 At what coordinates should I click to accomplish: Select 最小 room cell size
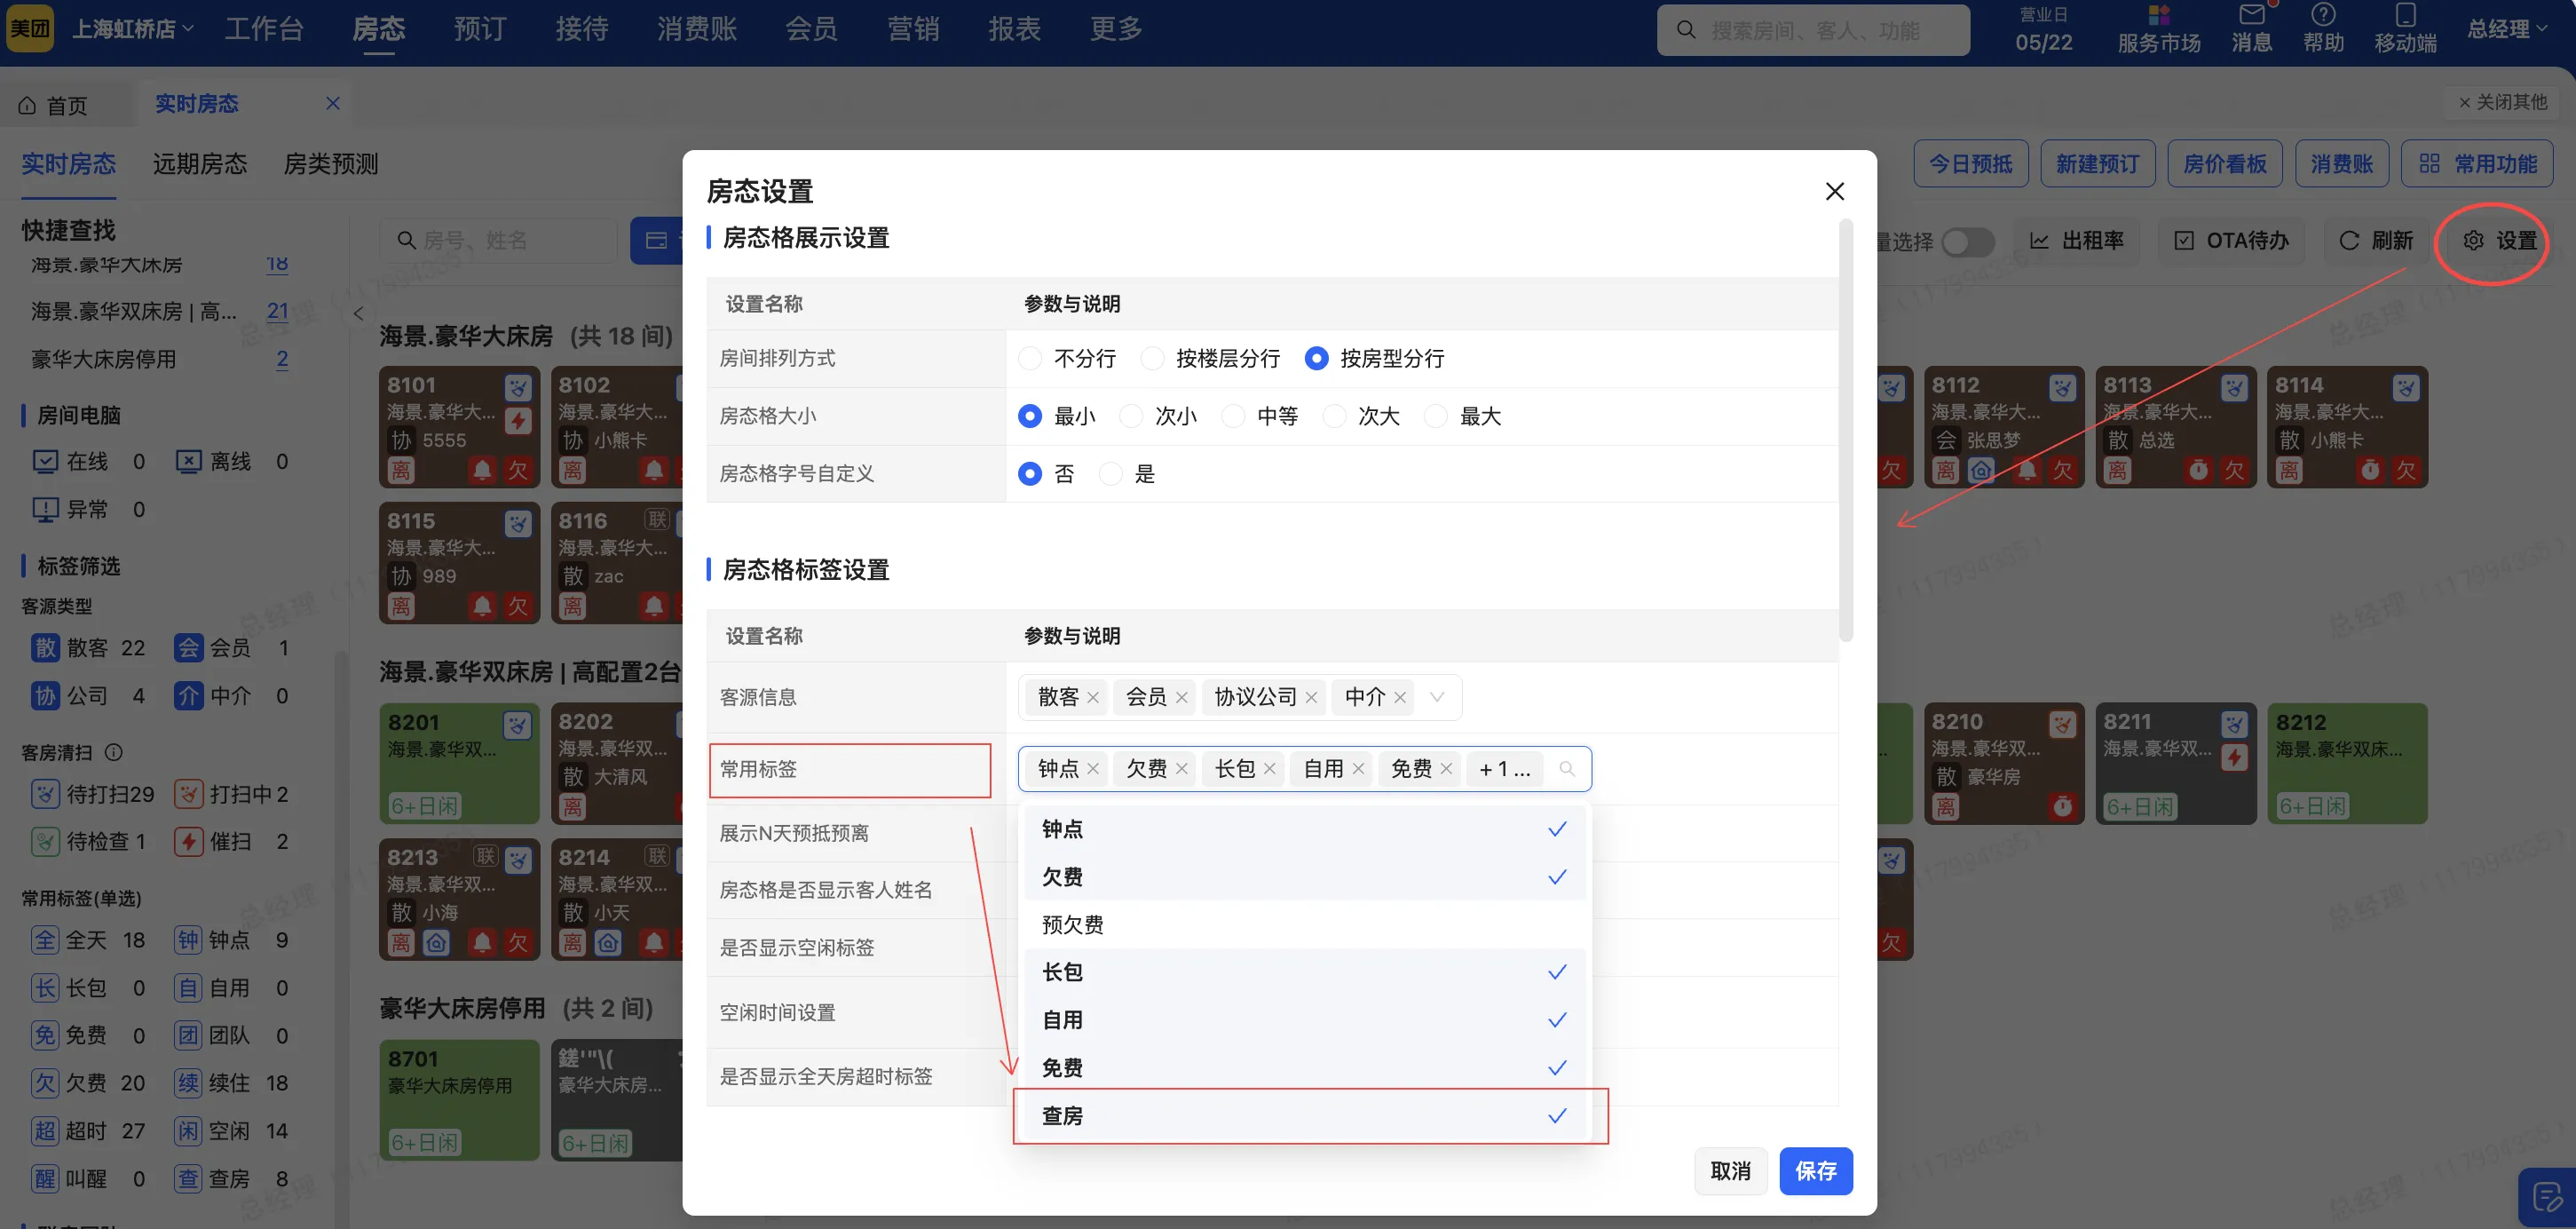point(1030,416)
